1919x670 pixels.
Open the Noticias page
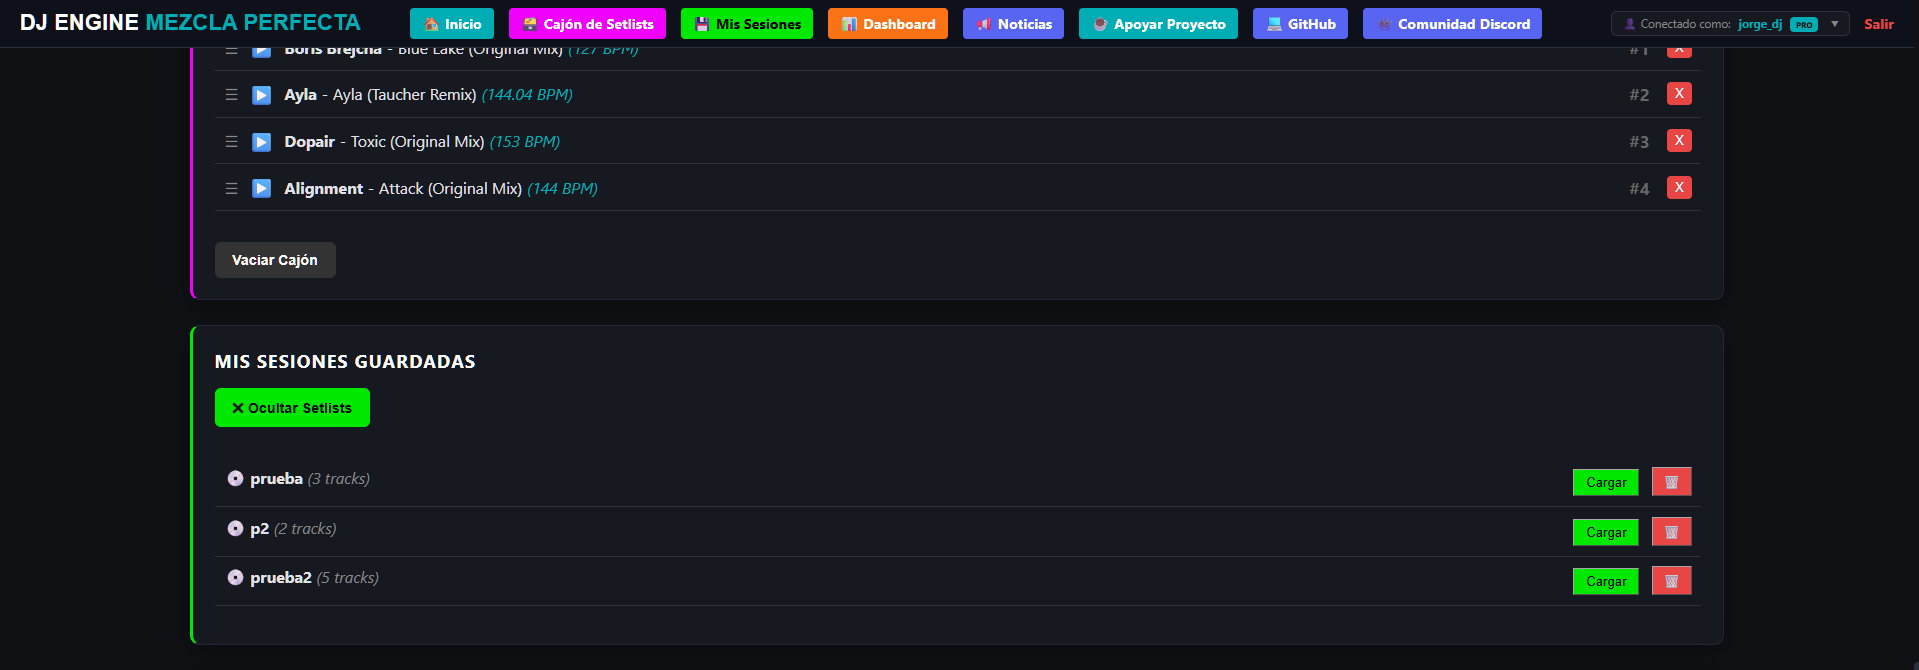click(1013, 24)
